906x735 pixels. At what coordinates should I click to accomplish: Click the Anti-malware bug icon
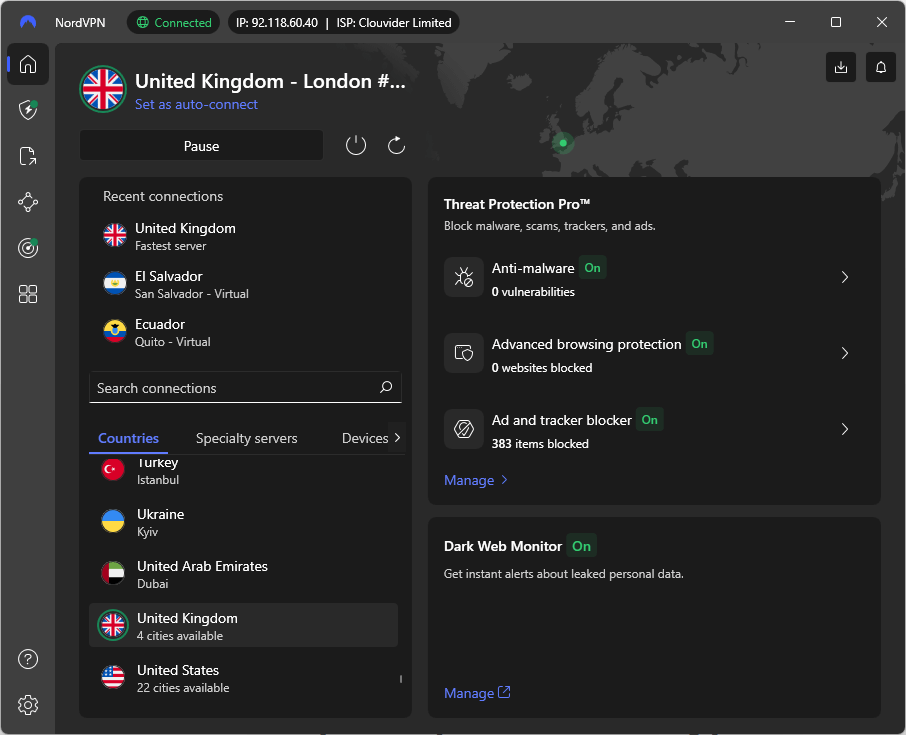[463, 277]
